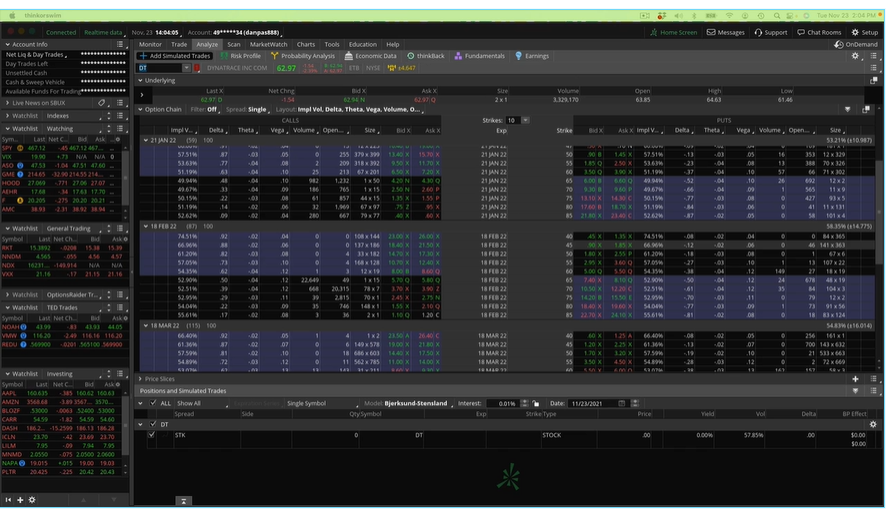Open macOS Spotlight search icon
Viewport: 895px width, 527px height.
[x=777, y=16]
